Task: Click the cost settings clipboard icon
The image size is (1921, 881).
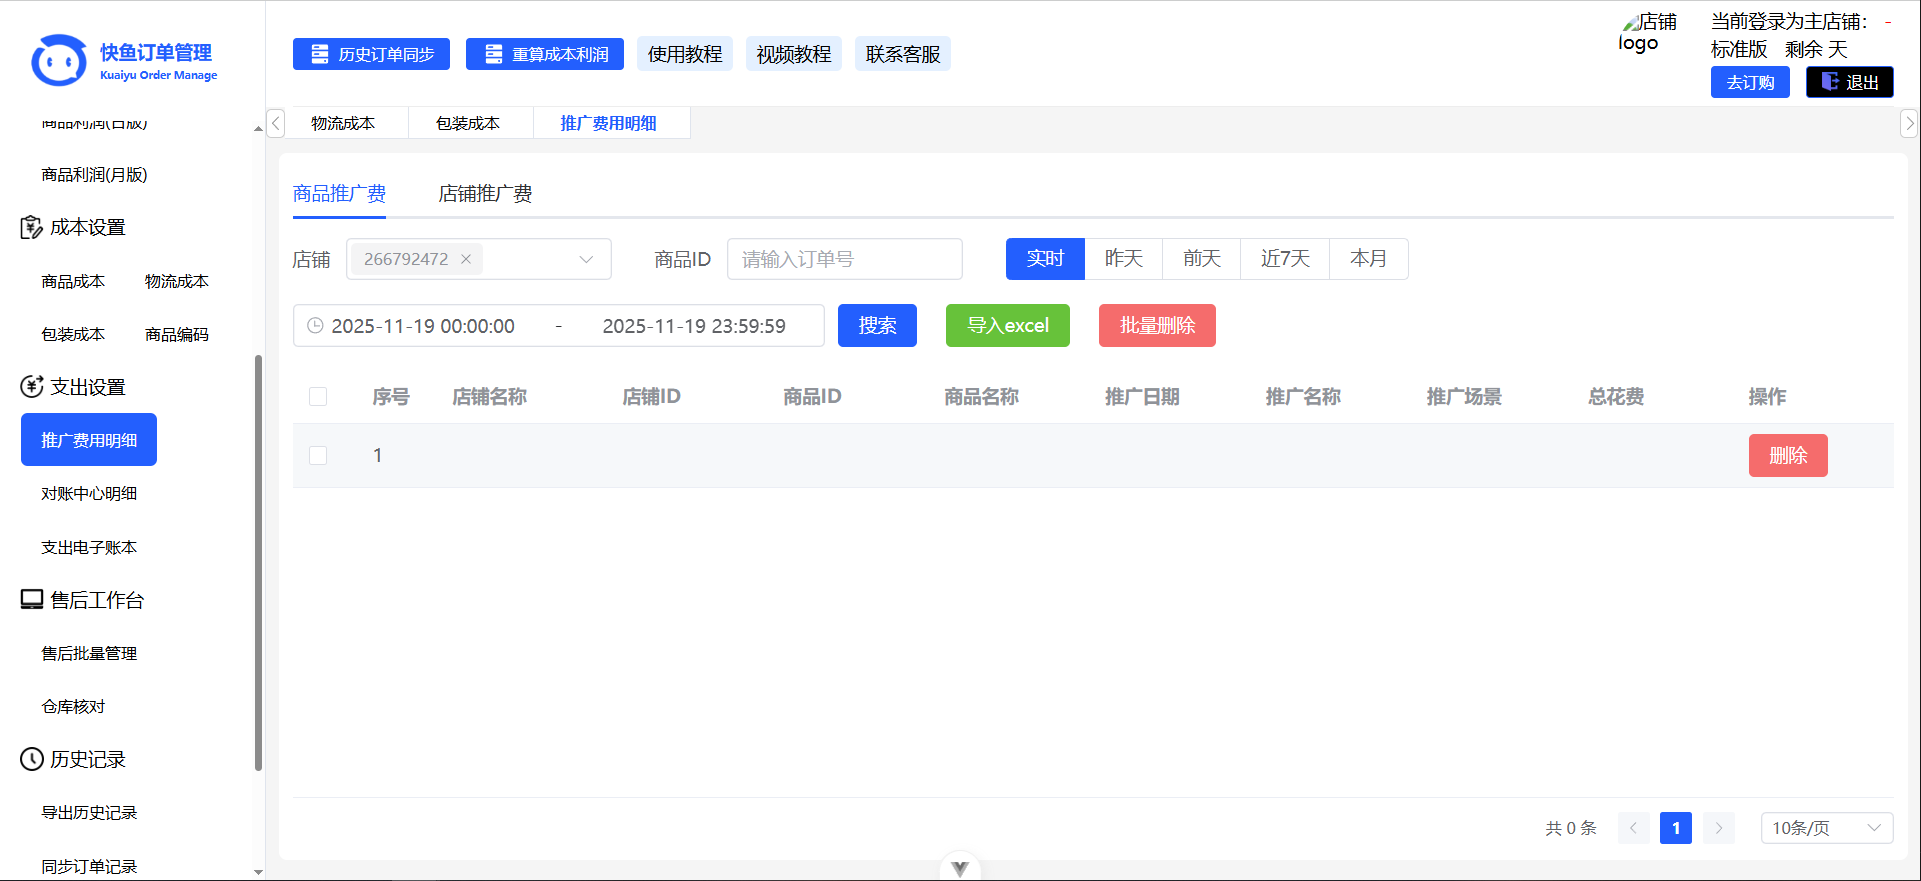Action: [x=31, y=228]
